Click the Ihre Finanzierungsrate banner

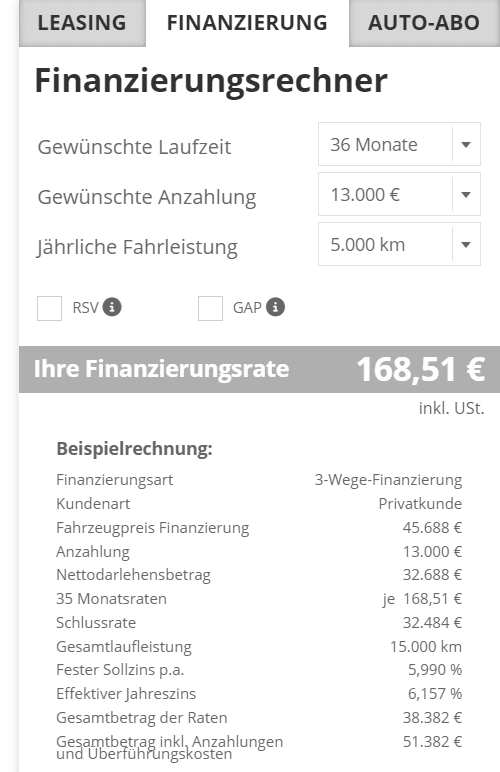(259, 369)
